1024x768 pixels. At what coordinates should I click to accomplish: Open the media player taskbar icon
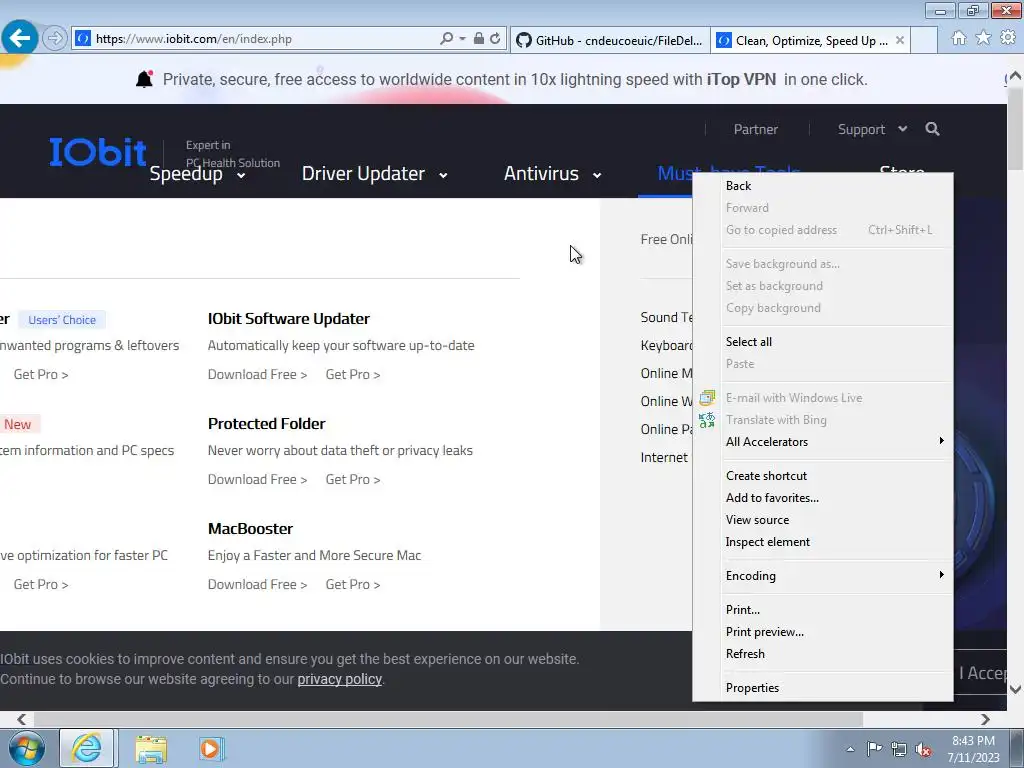pos(210,748)
